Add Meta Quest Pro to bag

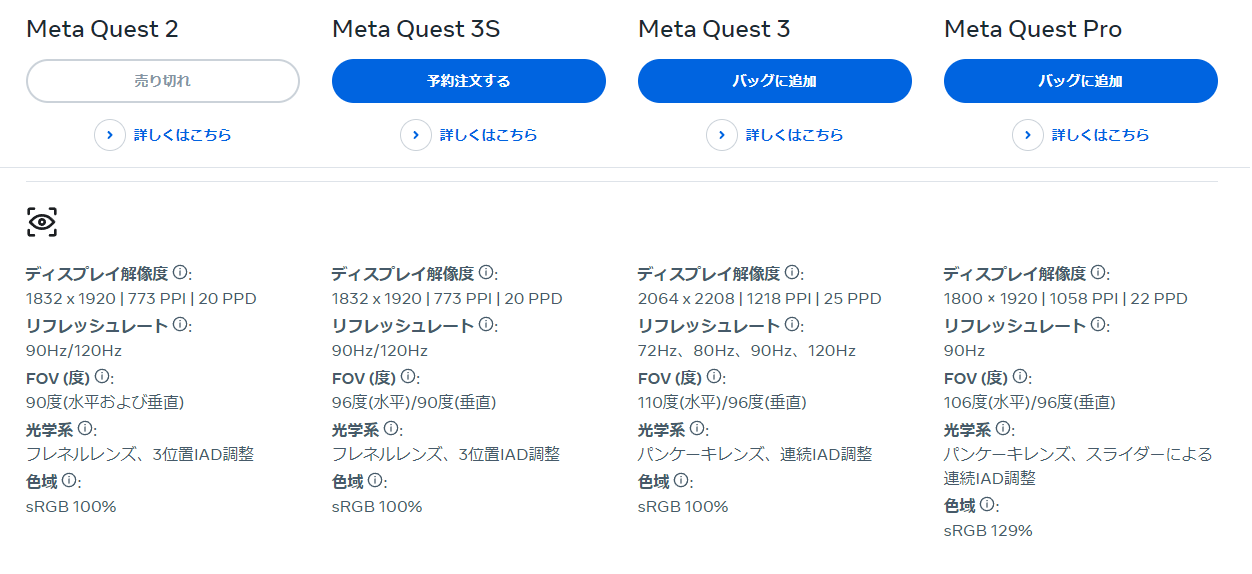pos(1080,81)
